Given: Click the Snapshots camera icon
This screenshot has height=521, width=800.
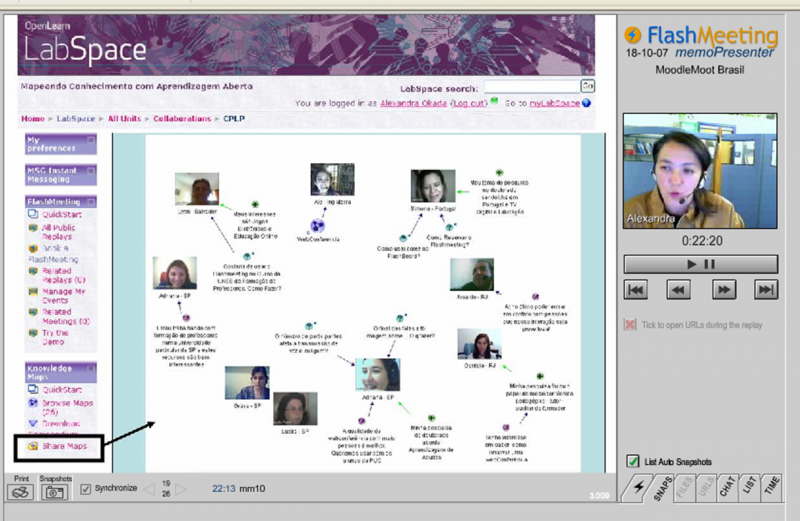Looking at the screenshot, I should point(56,492).
